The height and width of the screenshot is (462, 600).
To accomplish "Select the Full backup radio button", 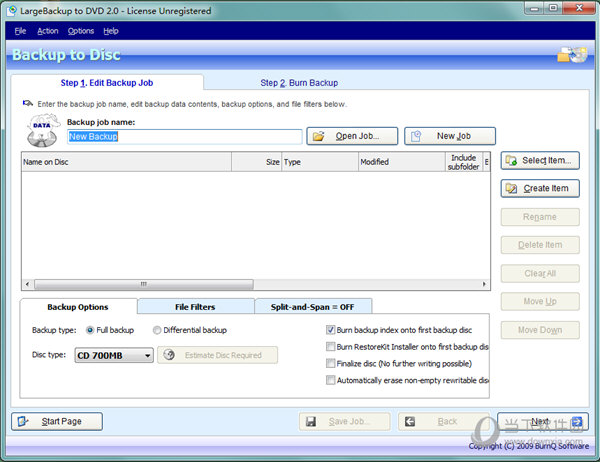I will (90, 330).
